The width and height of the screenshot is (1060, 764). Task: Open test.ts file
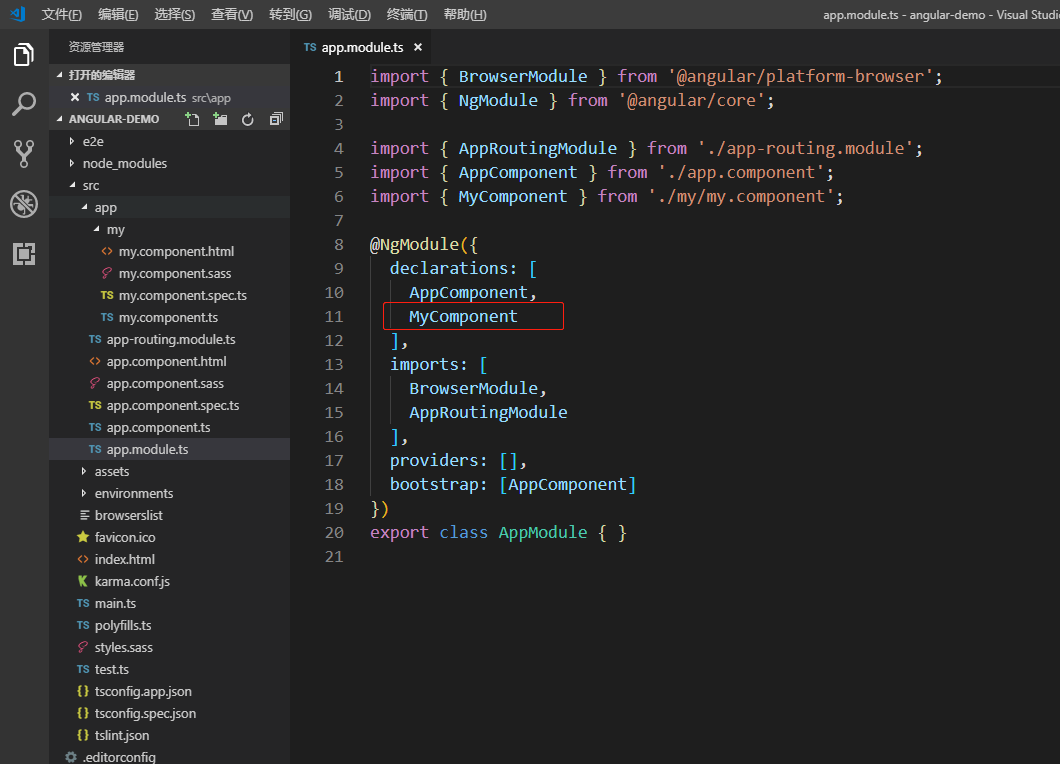(170, 669)
